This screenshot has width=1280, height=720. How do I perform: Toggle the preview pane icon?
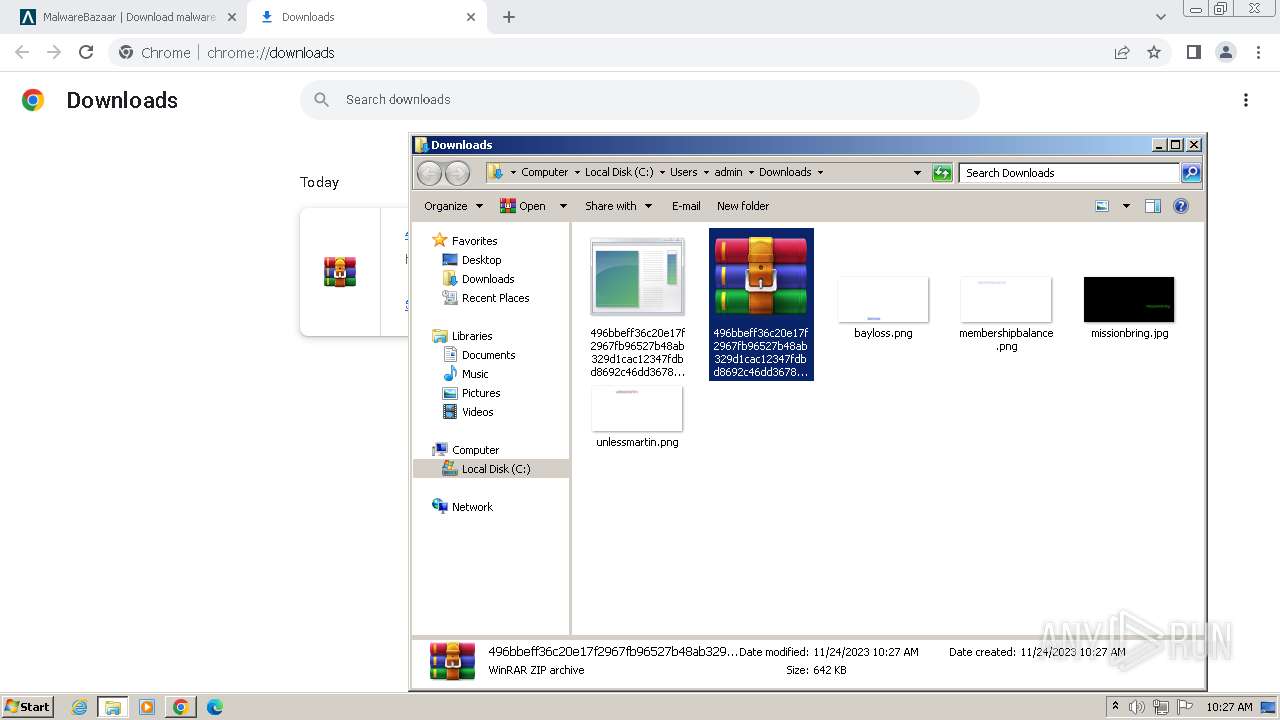tap(1153, 206)
